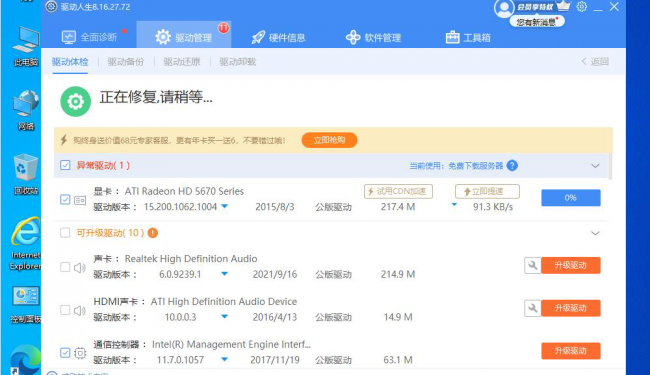Uncheck the ATI Radeon HD 5670 checkbox
Image resolution: width=650 pixels, height=375 pixels.
pyautogui.click(x=65, y=199)
